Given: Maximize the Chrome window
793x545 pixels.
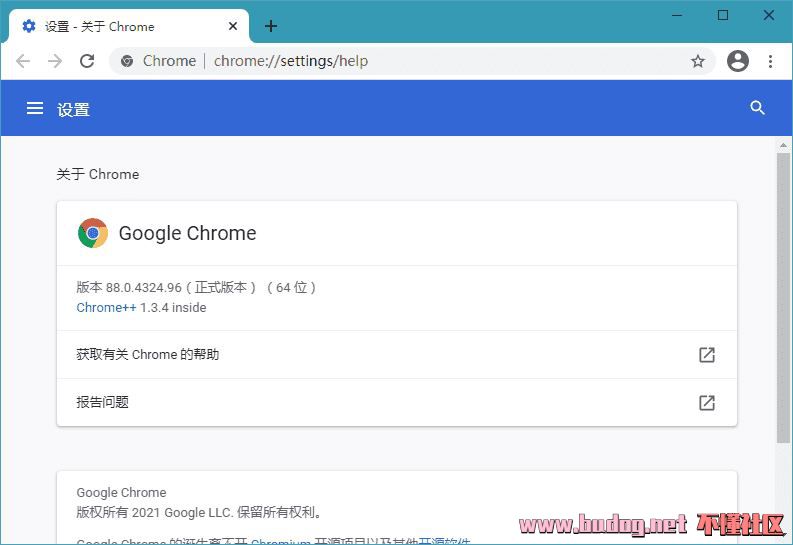Looking at the screenshot, I should 723,15.
